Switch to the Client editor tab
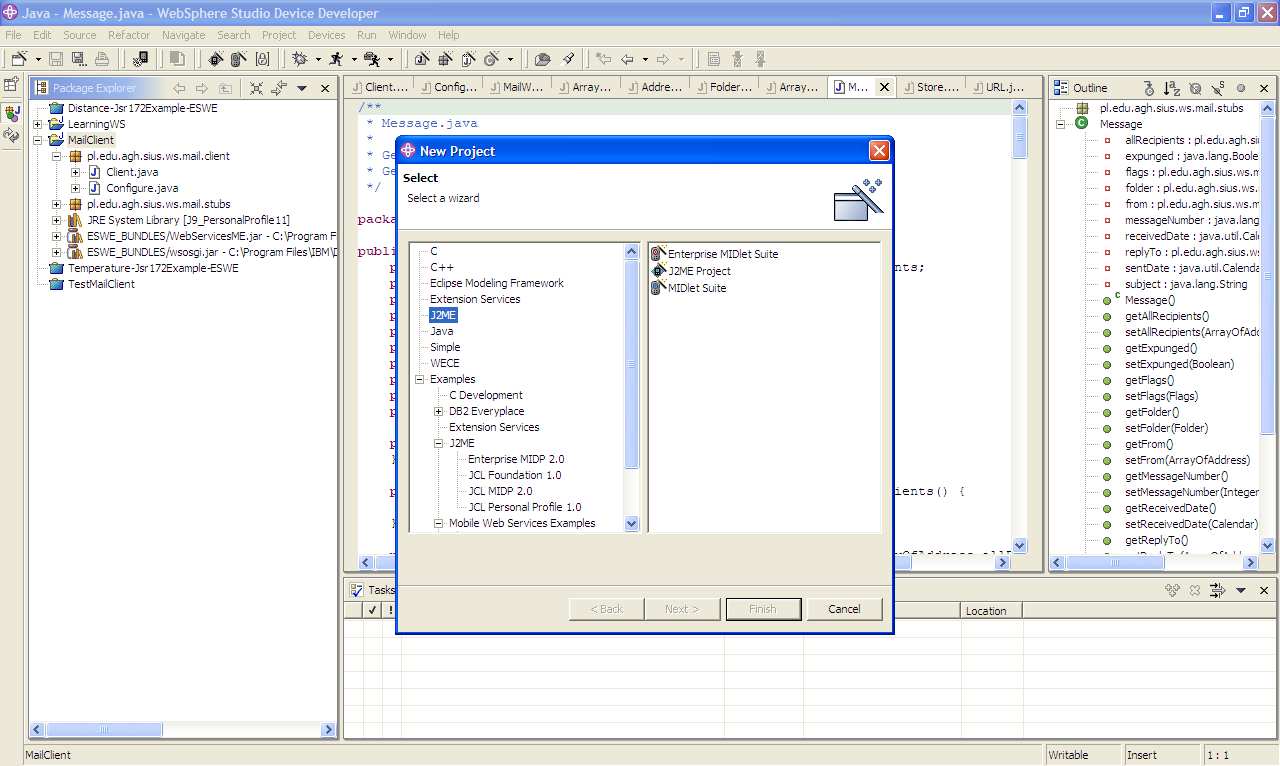 (379, 87)
